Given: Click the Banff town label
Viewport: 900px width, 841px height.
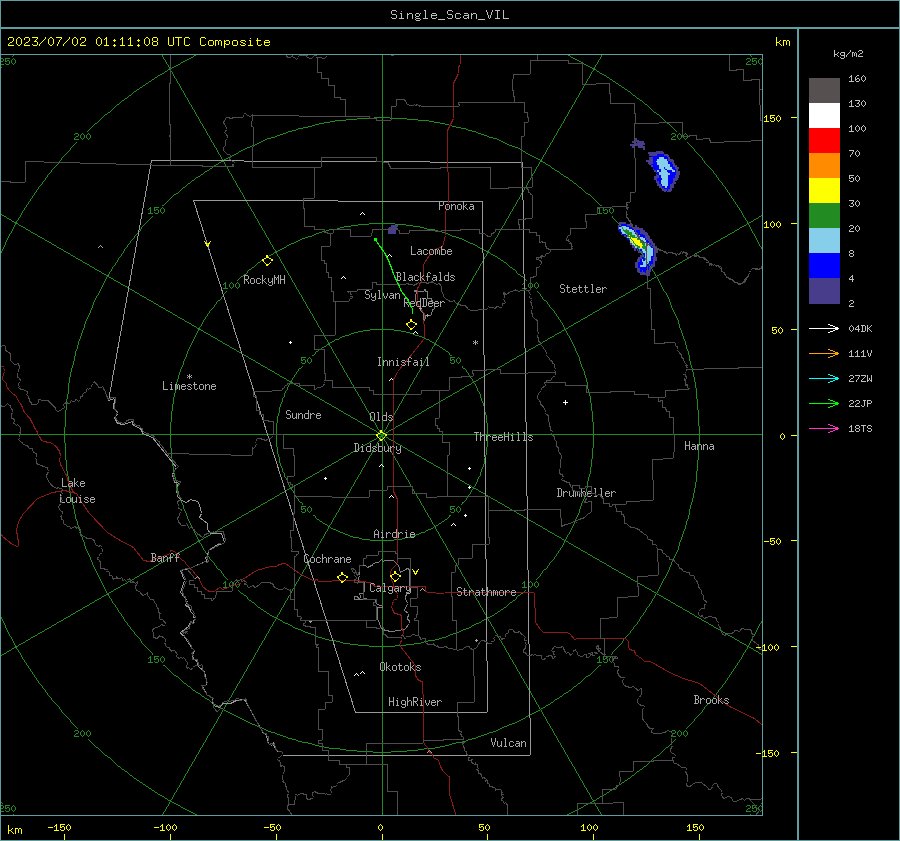Looking at the screenshot, I should click(165, 558).
